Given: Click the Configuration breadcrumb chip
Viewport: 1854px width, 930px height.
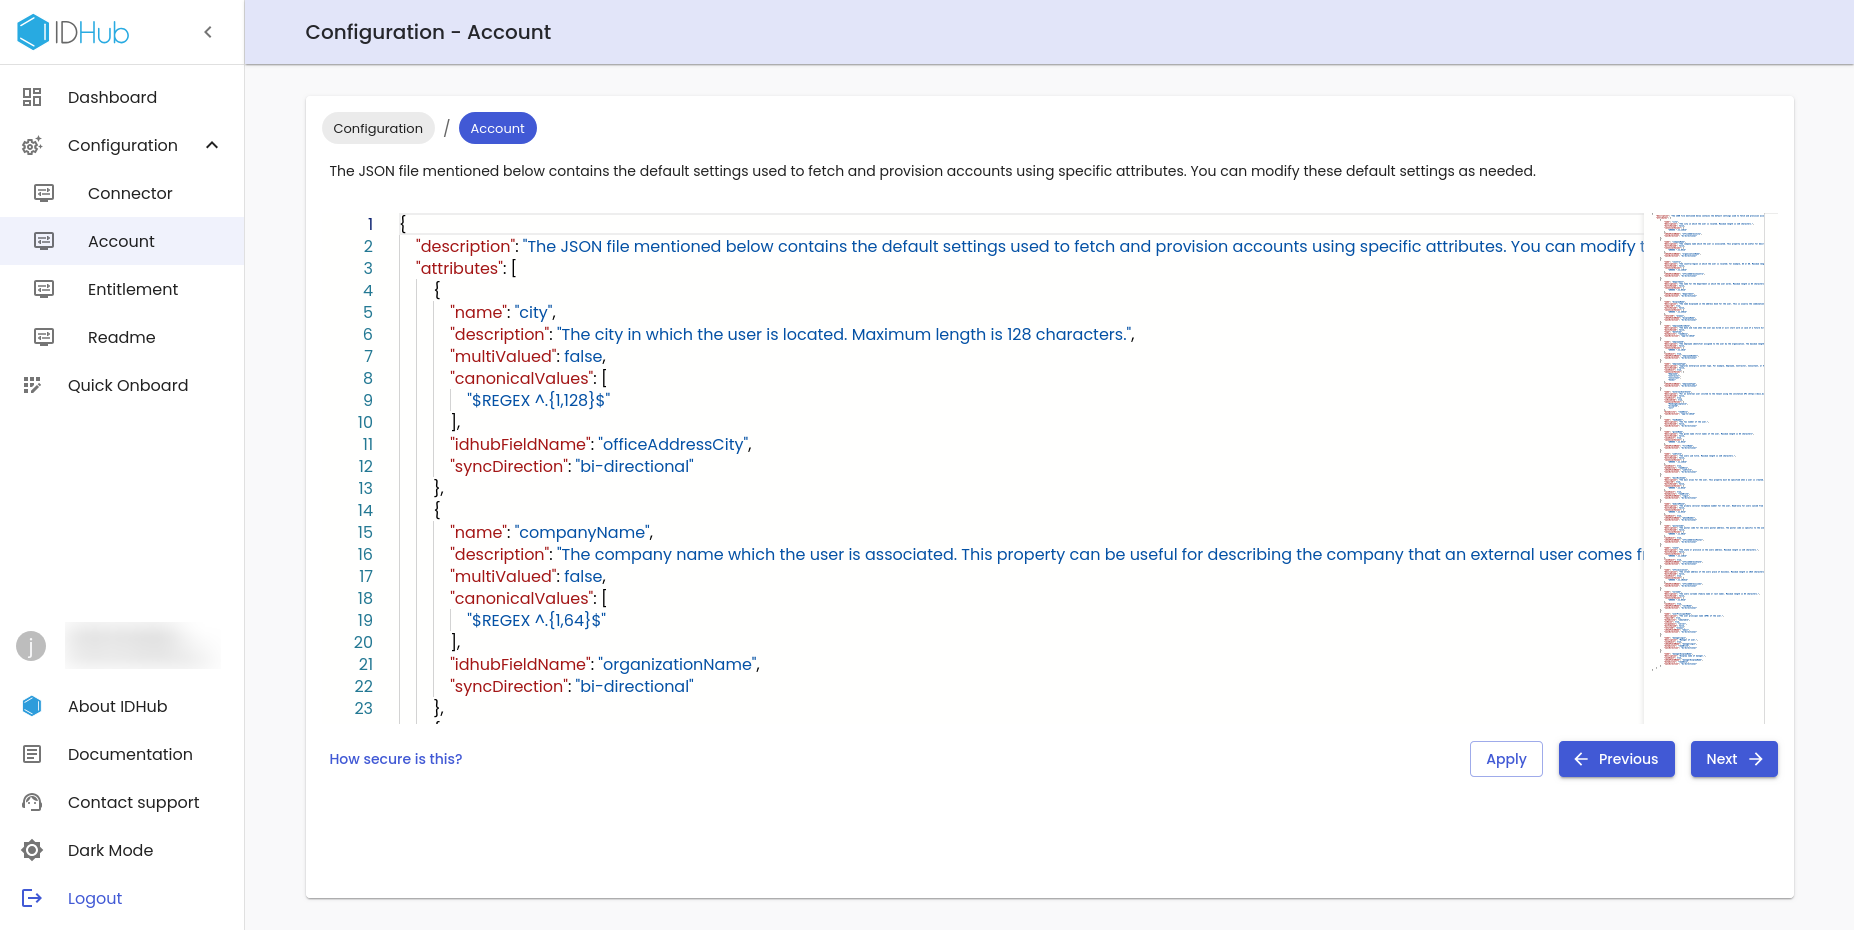Looking at the screenshot, I should (x=378, y=128).
